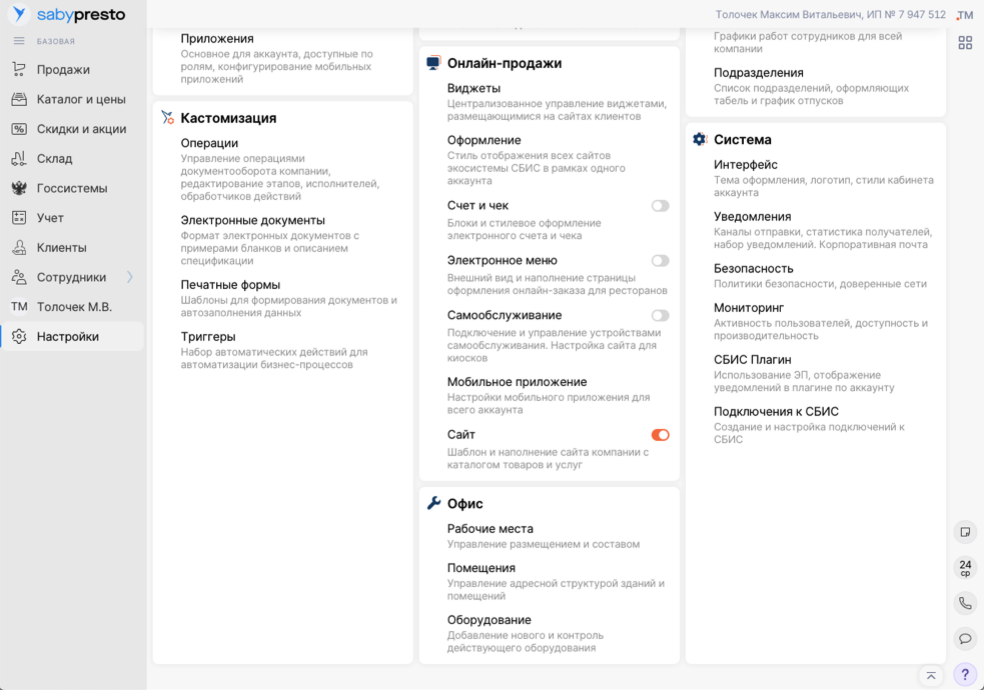Select Клиенты in the left menu
The width and height of the screenshot is (984, 690).
point(62,248)
